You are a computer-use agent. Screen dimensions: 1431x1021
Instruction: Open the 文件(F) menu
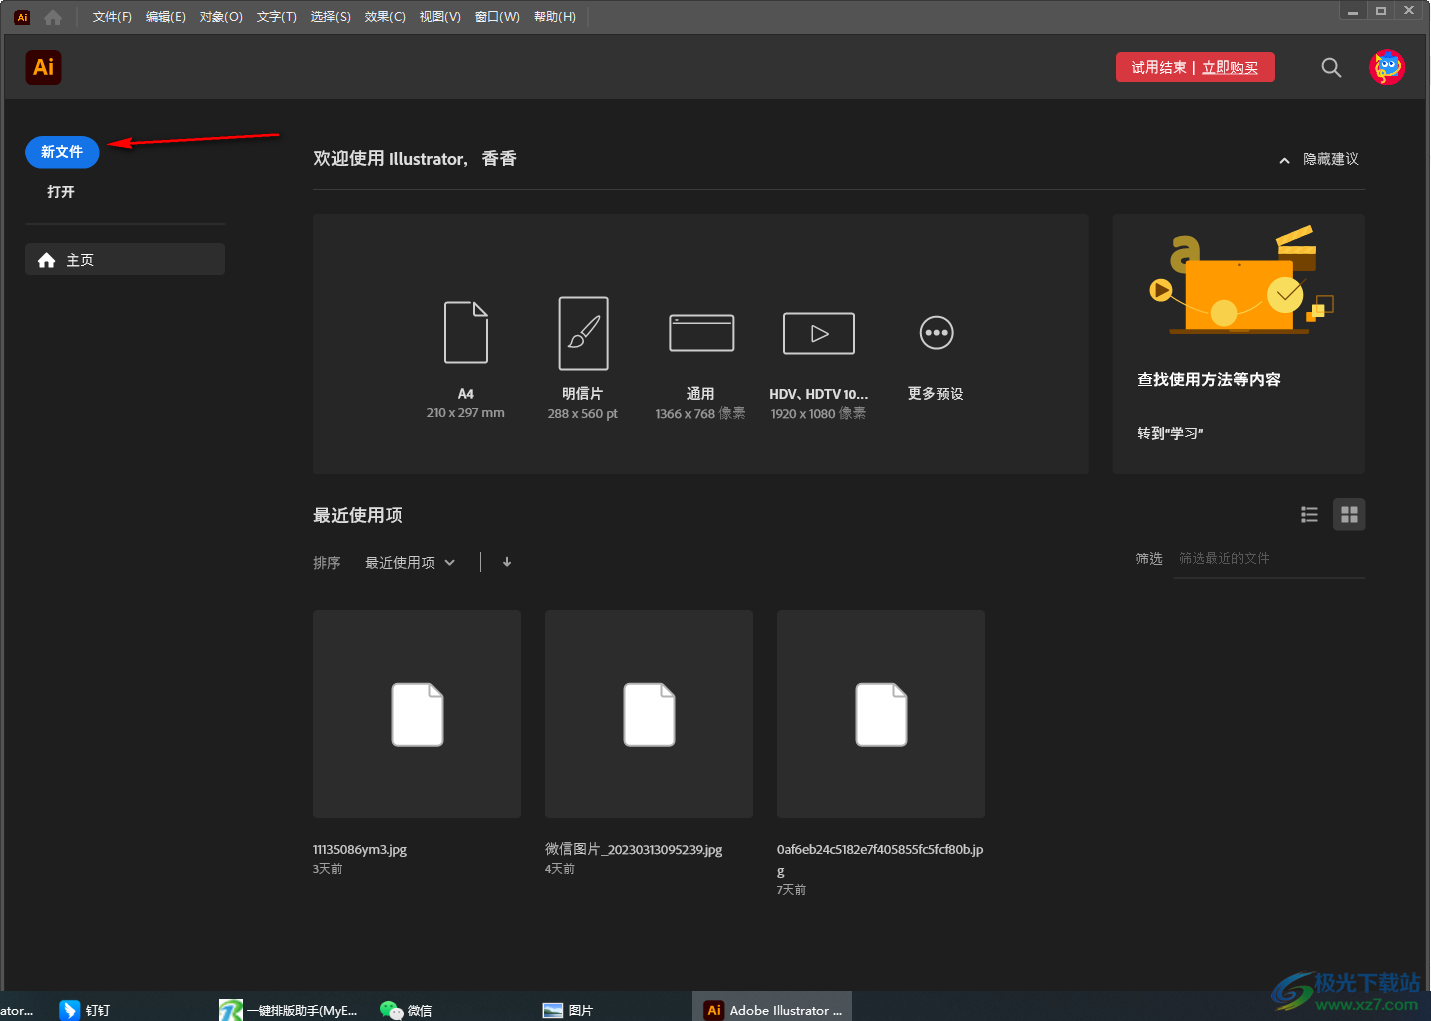click(112, 17)
